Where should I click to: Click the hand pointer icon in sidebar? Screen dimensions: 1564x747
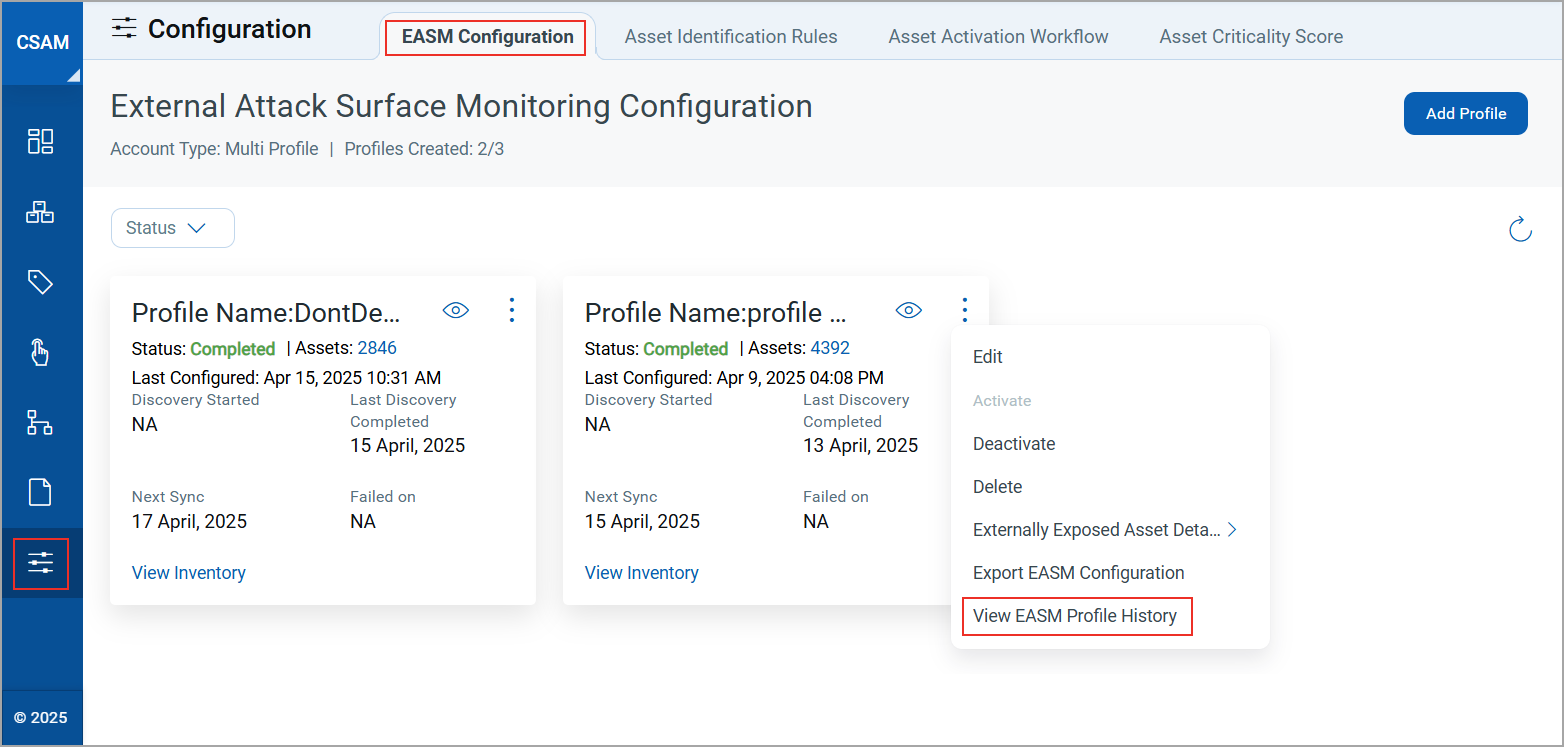pos(40,352)
